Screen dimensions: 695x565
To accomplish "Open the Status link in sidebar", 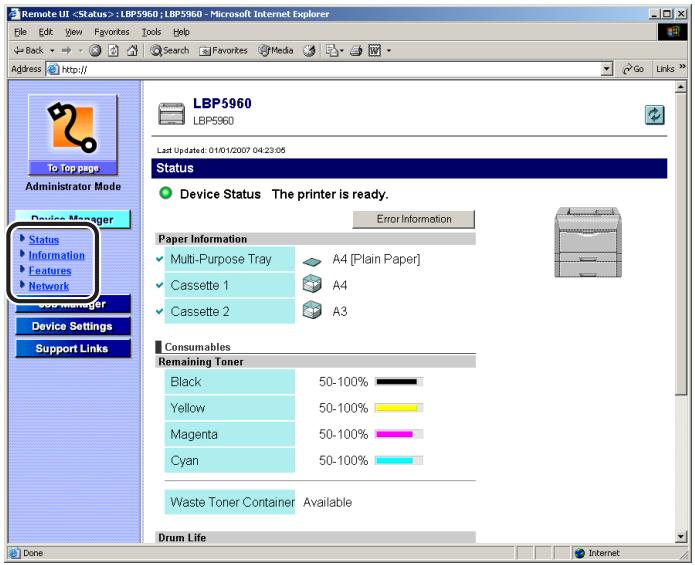I will [43, 239].
